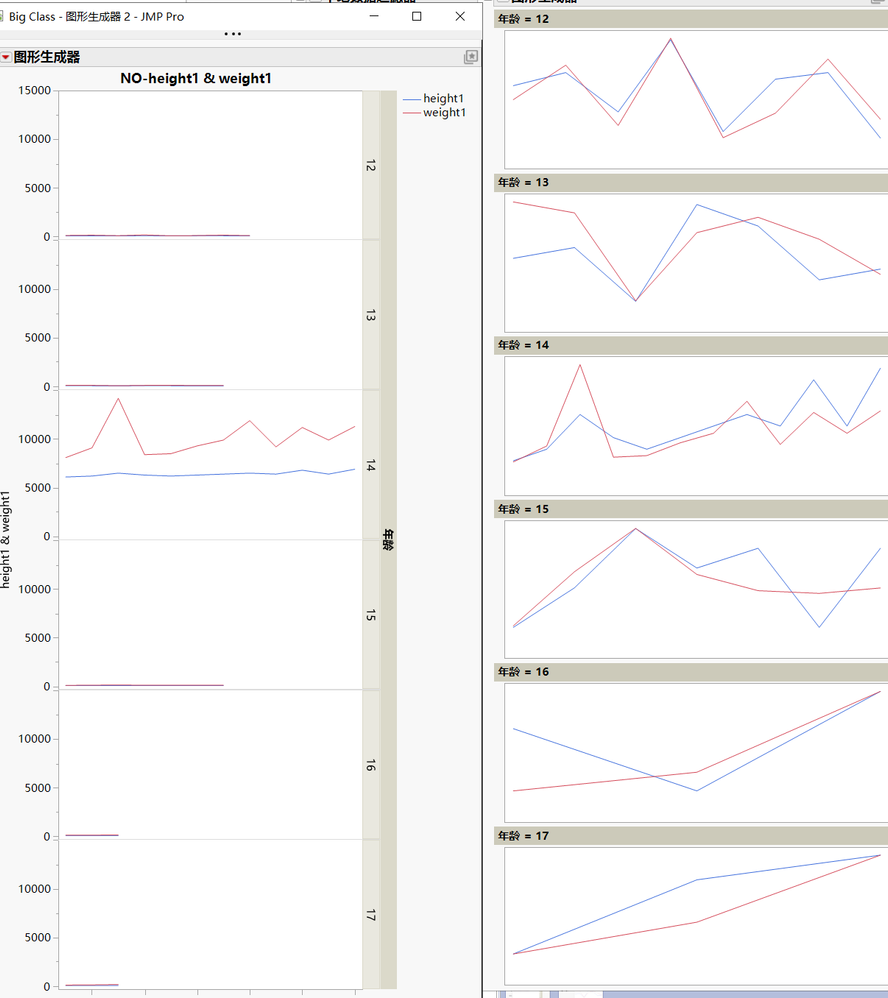Click the 年龄 group axis label strip
This screenshot has height=998, width=888.
(388, 540)
